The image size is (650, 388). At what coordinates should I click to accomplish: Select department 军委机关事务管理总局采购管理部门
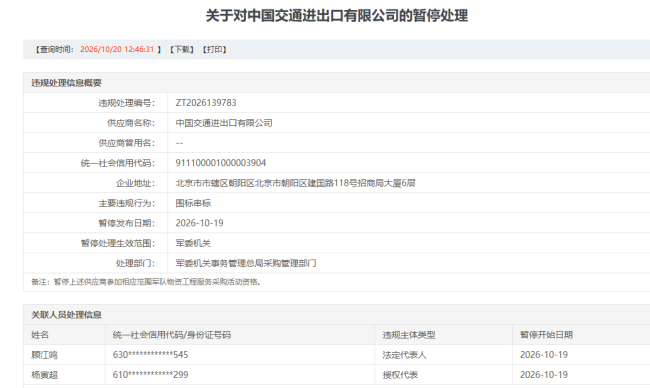click(x=246, y=263)
